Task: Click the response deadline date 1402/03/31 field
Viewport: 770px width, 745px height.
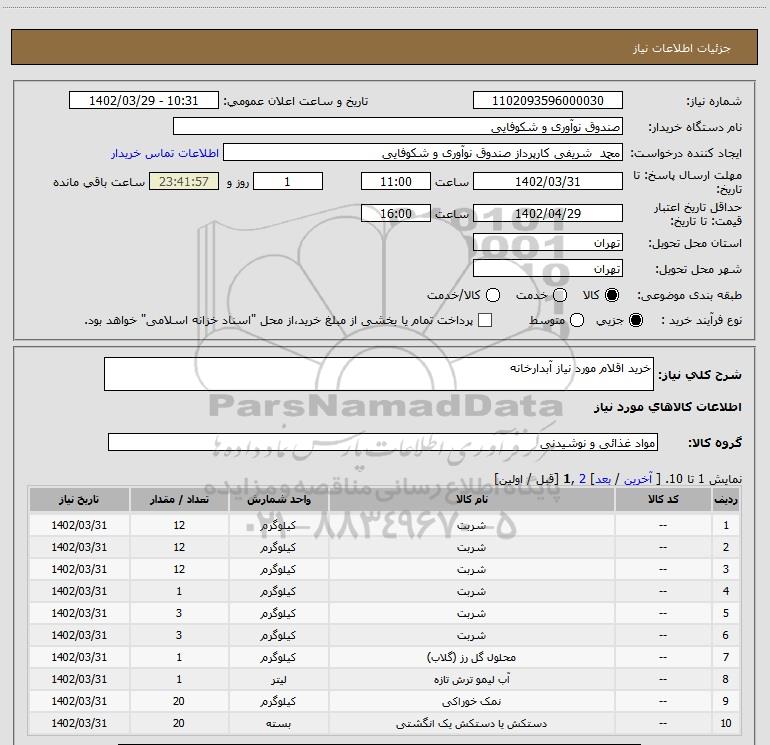Action: tap(548, 182)
